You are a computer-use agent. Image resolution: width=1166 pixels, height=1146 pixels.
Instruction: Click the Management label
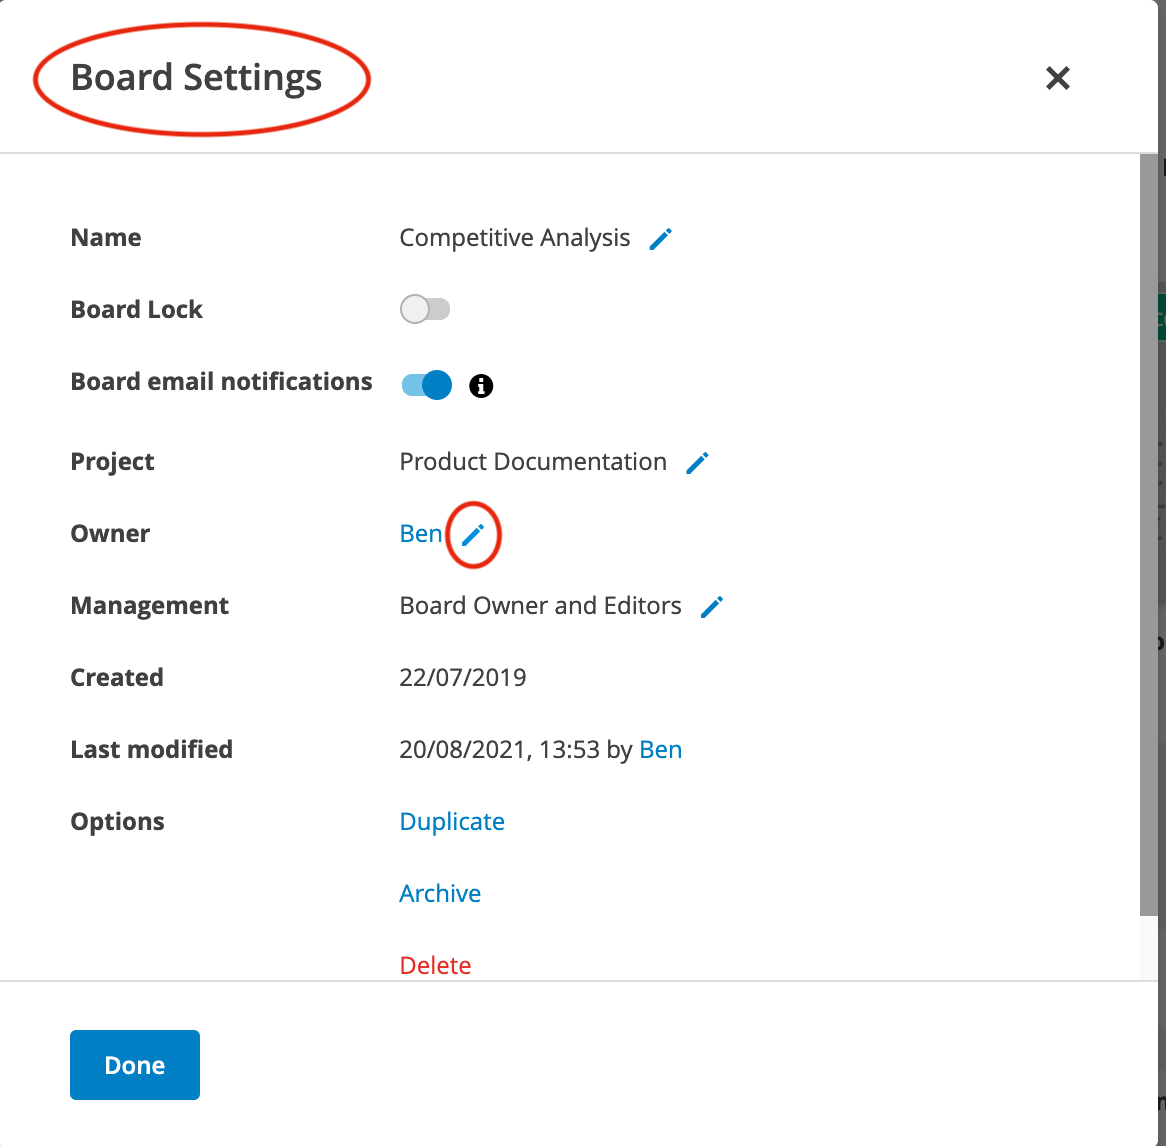coord(149,605)
